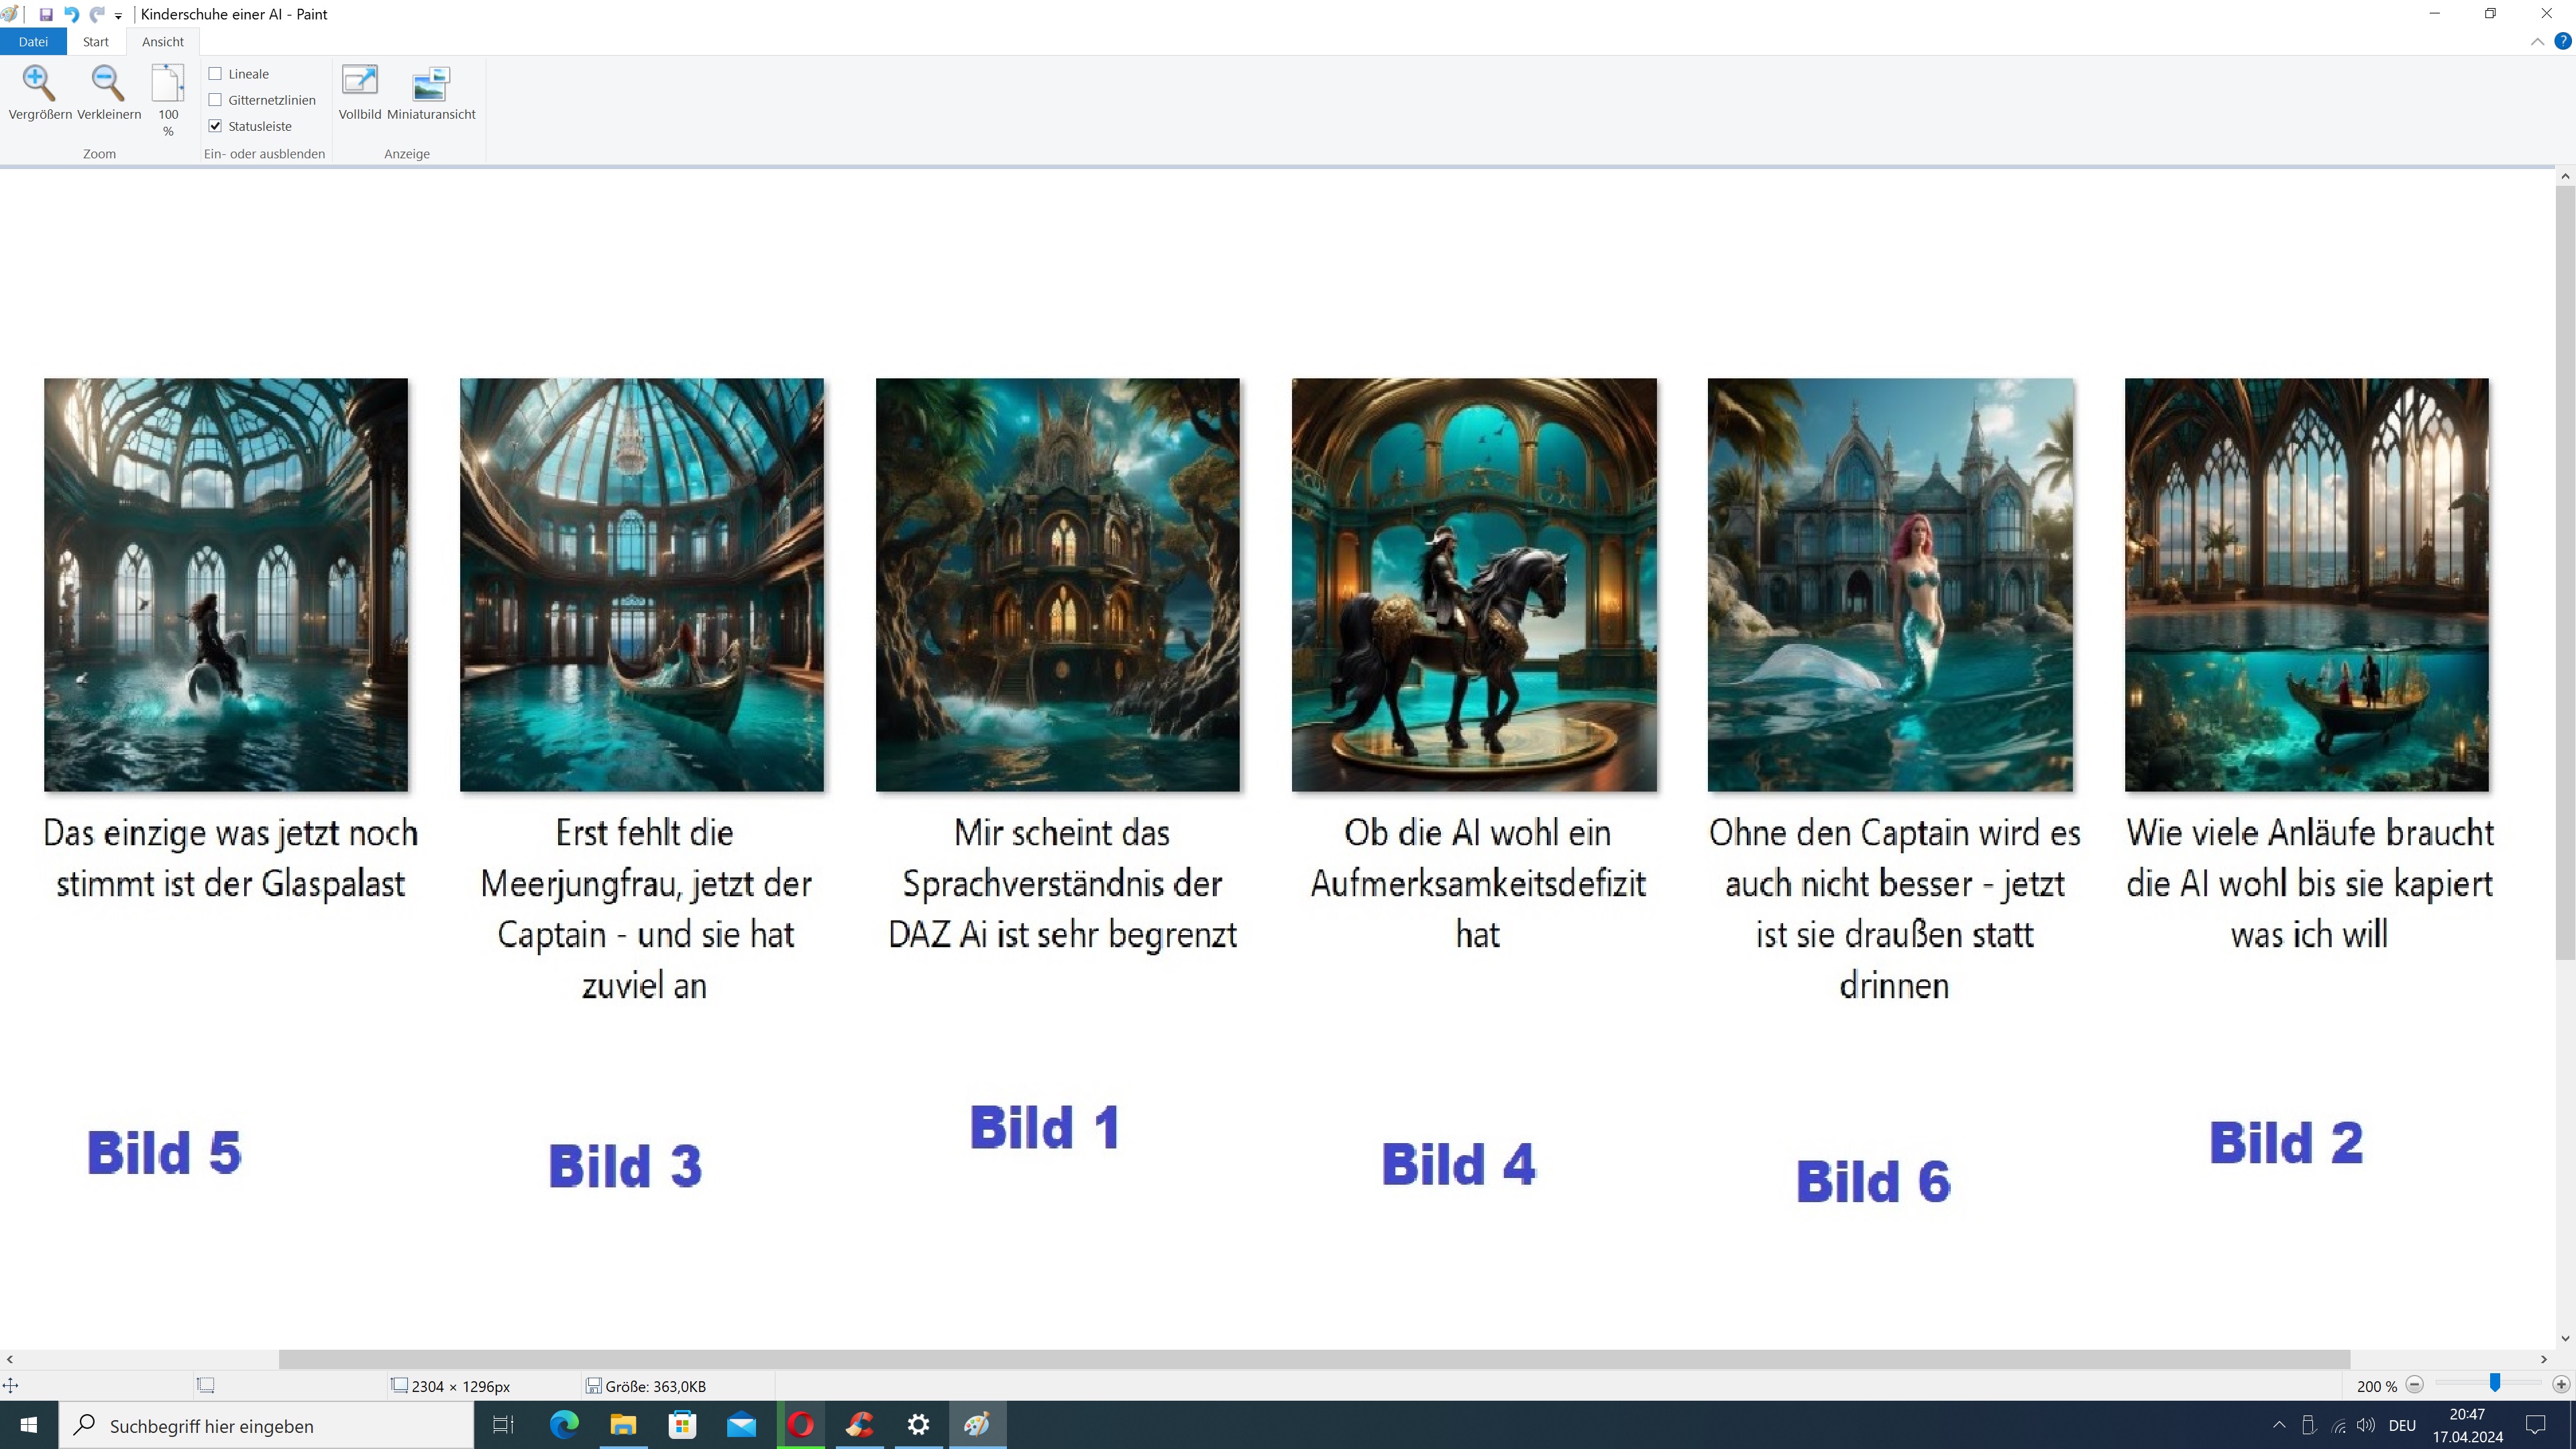
Task: Show hidden system tray icons
Action: coord(2279,1425)
